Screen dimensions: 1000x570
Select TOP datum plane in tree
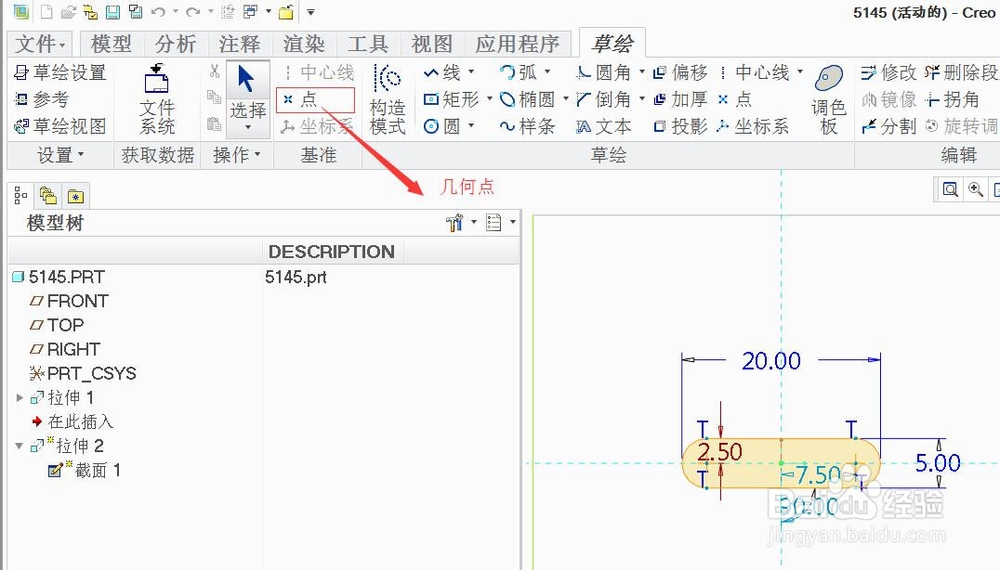57,325
